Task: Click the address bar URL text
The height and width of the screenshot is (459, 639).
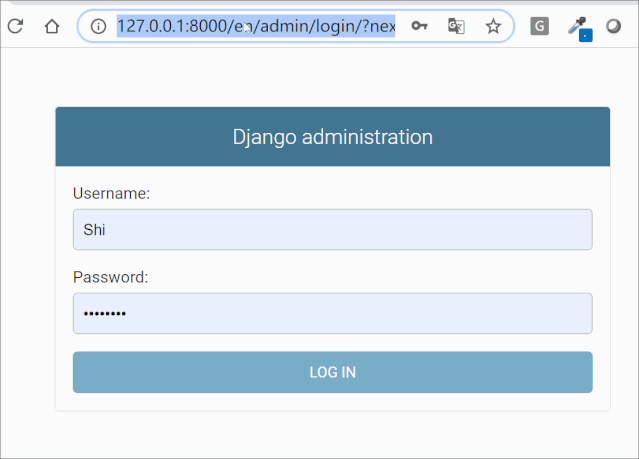Action: click(x=255, y=27)
